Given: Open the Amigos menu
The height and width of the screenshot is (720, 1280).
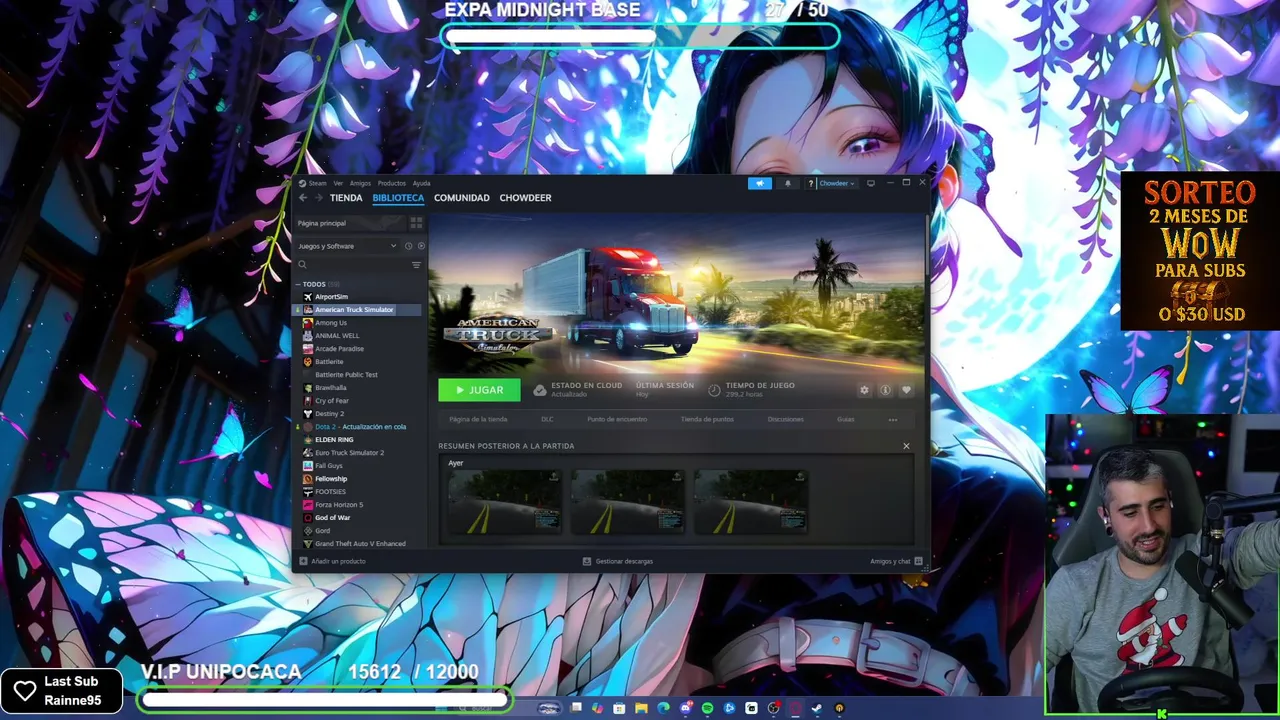Looking at the screenshot, I should [360, 183].
